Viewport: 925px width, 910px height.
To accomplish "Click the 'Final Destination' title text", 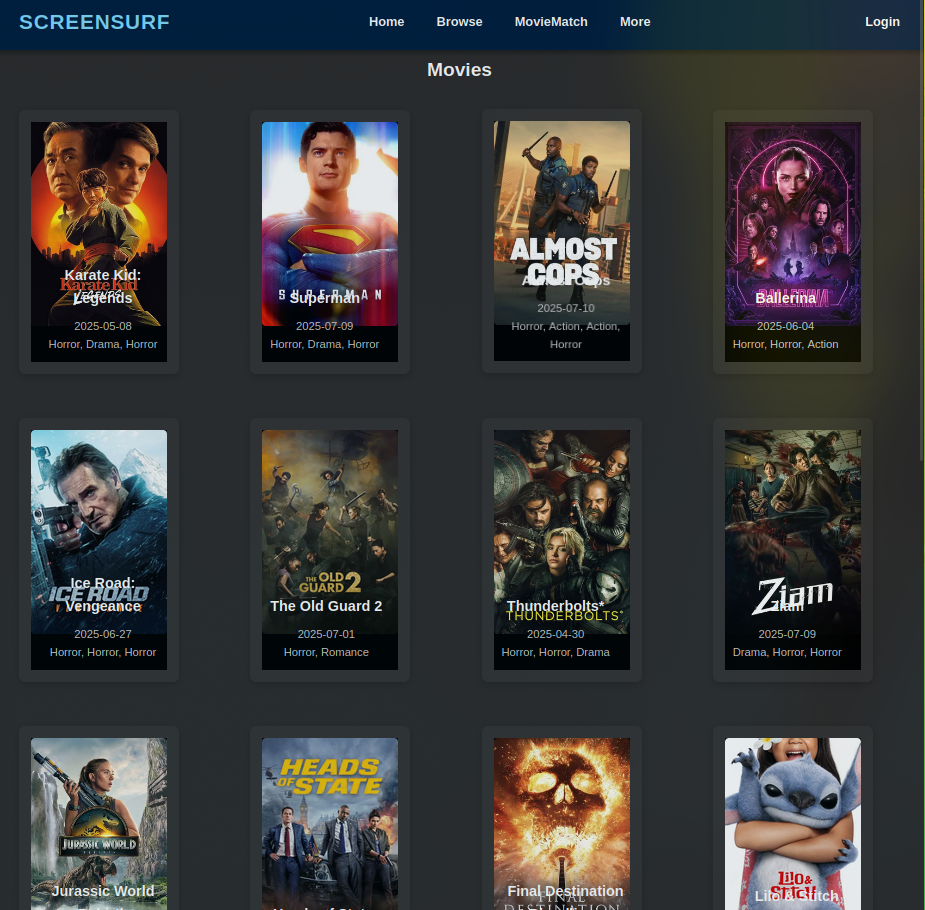I will tap(565, 891).
